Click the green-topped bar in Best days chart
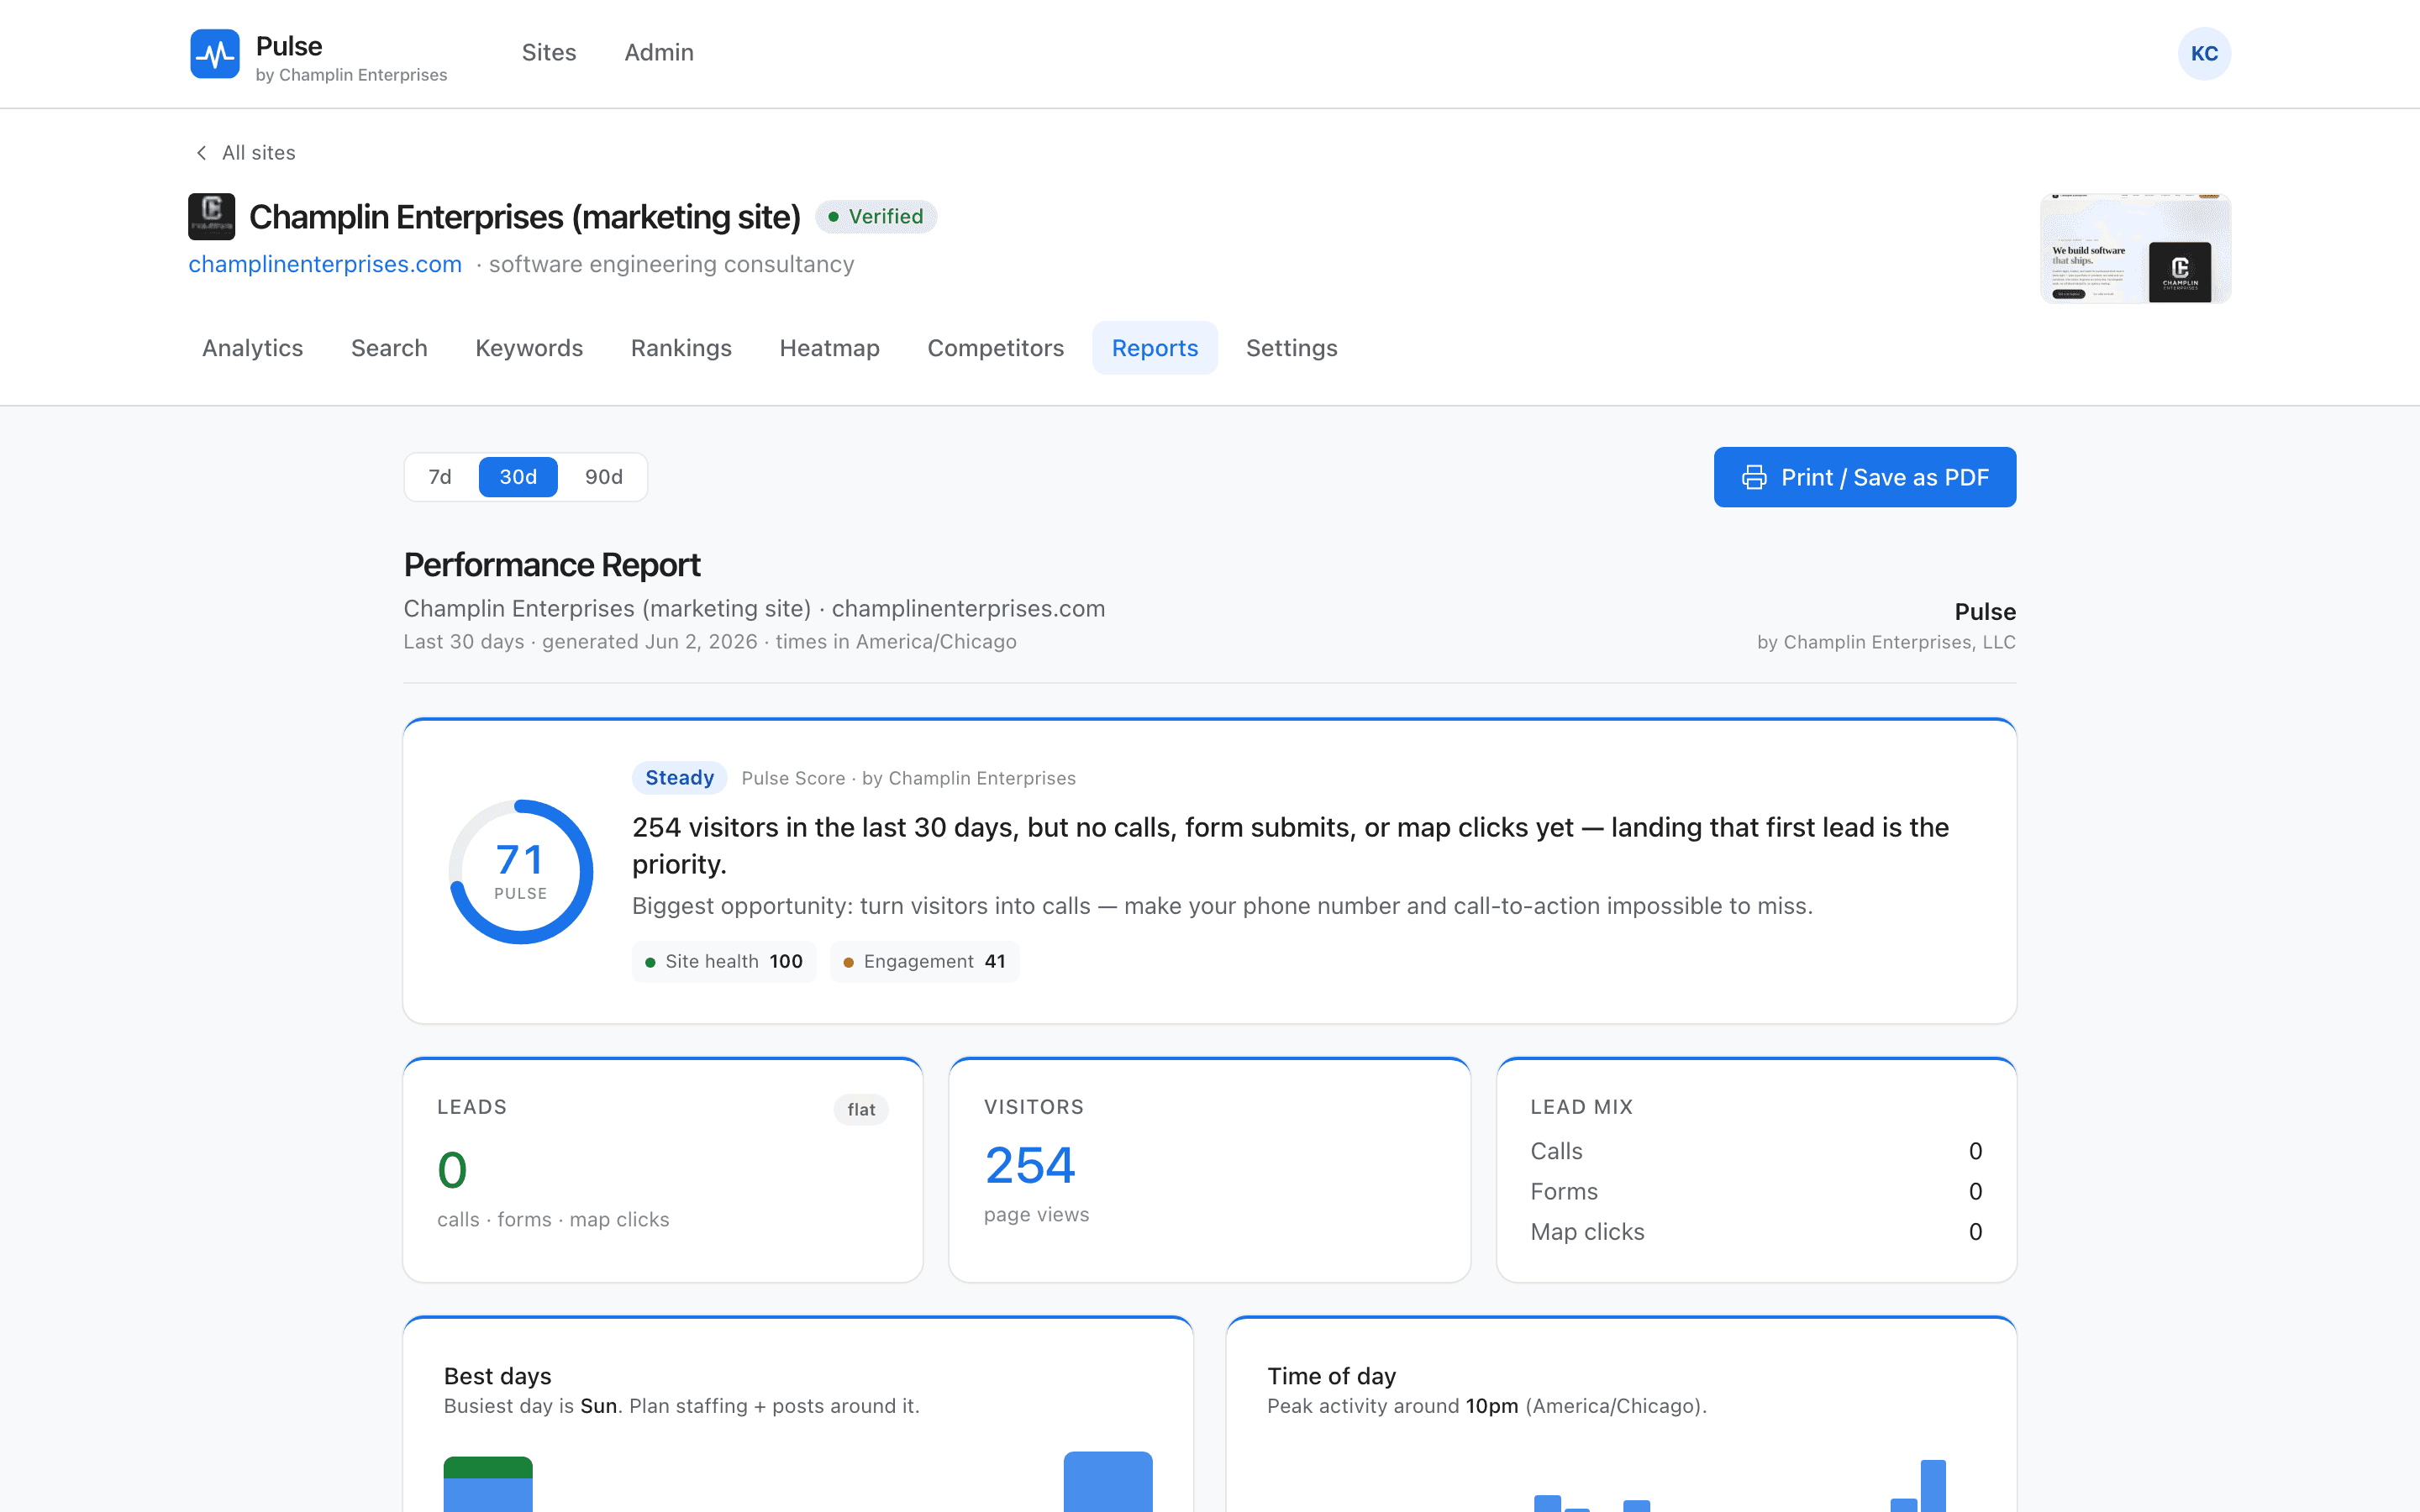 coord(488,1484)
